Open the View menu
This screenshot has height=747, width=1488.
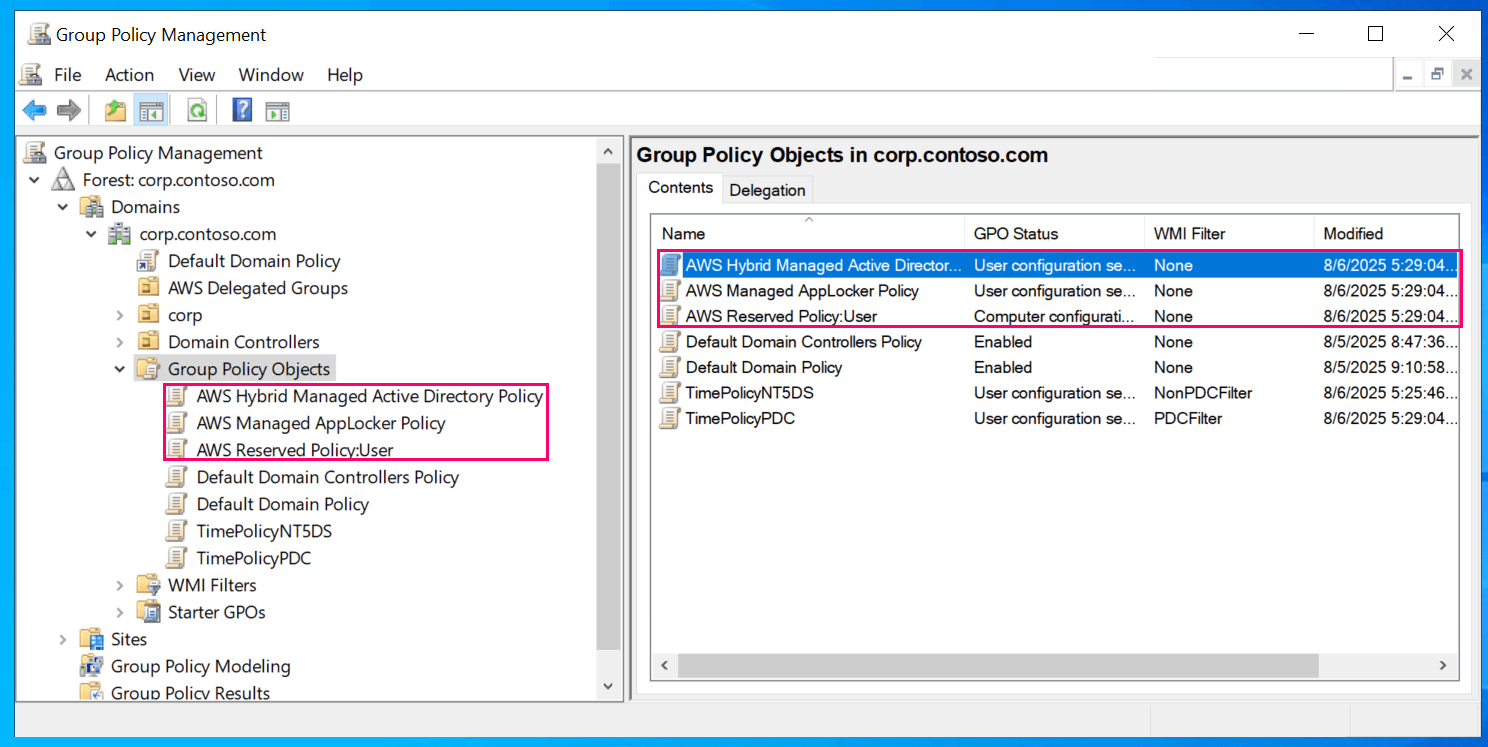197,75
